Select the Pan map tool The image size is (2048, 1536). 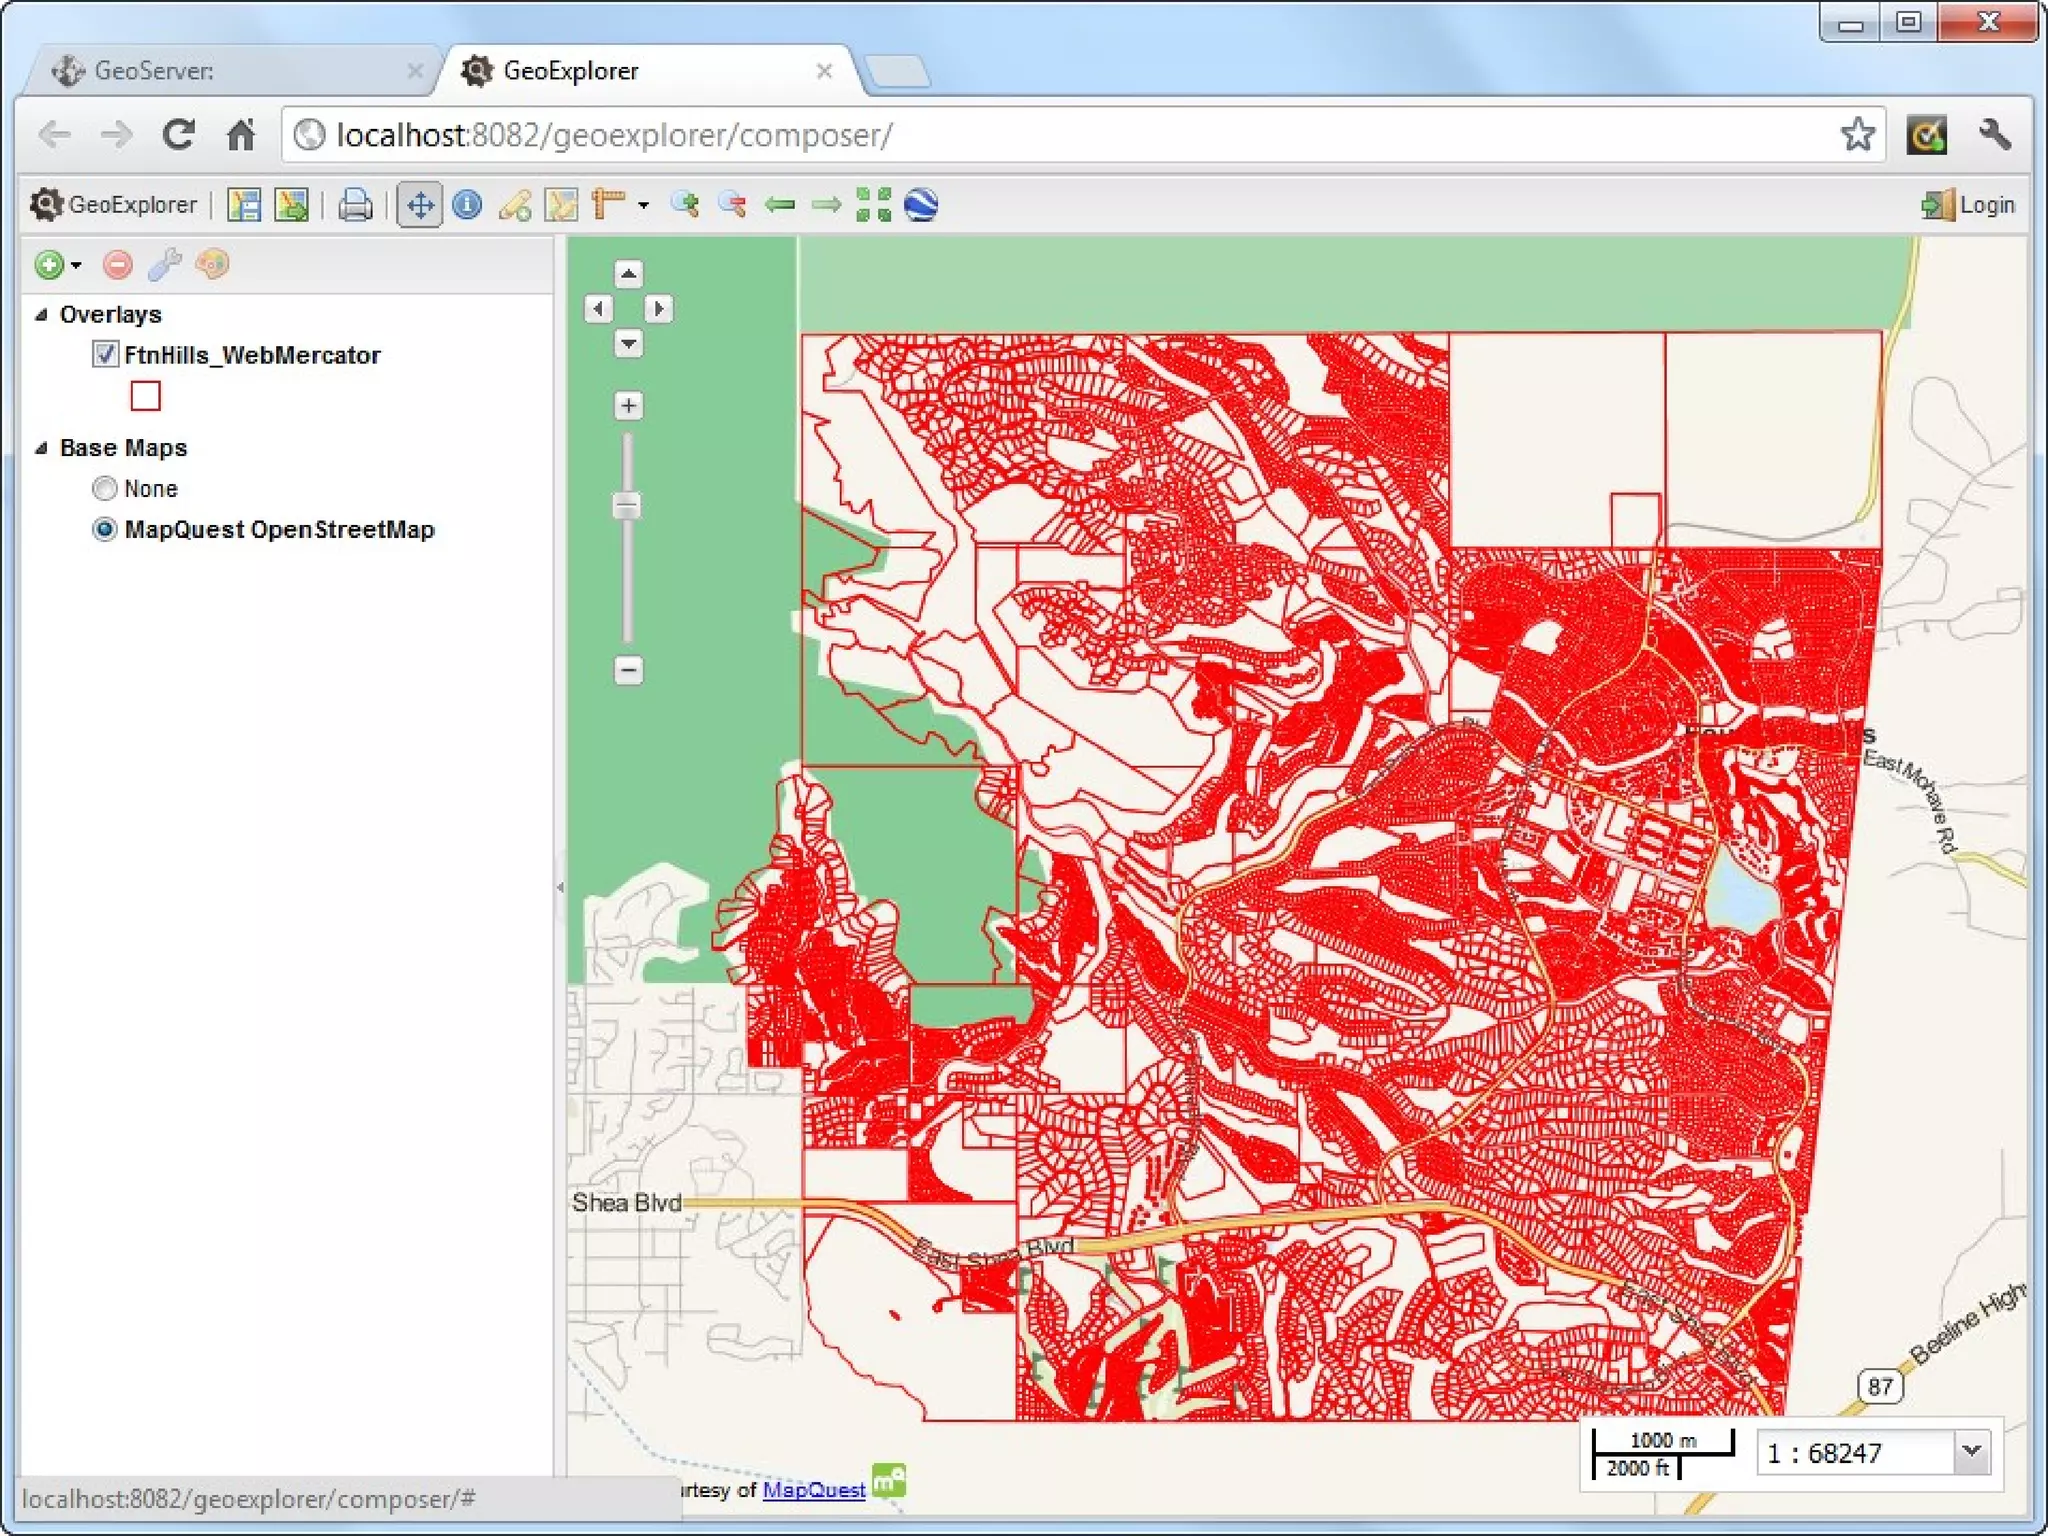coord(419,205)
